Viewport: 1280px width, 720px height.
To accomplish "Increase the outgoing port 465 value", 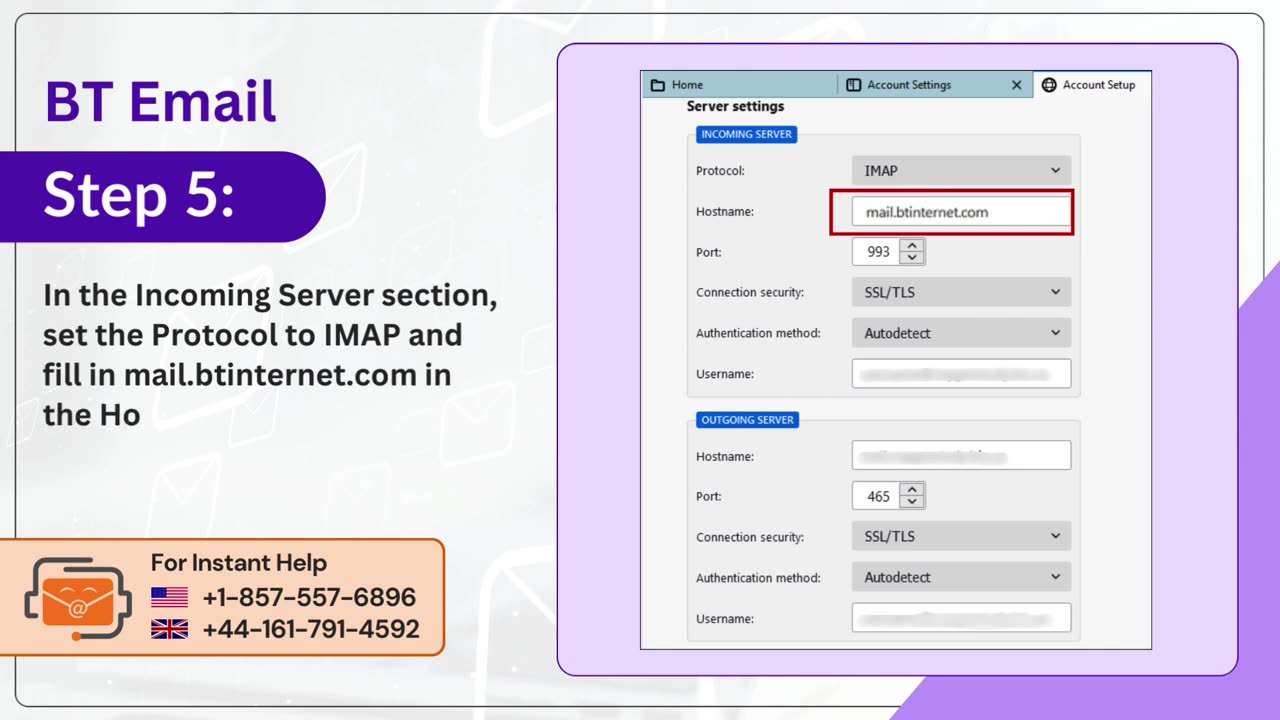I will 911,490.
